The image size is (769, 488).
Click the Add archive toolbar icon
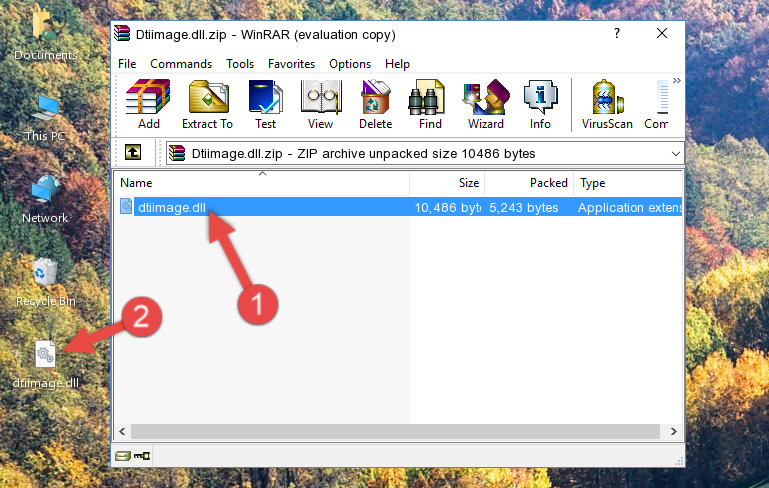click(x=148, y=97)
